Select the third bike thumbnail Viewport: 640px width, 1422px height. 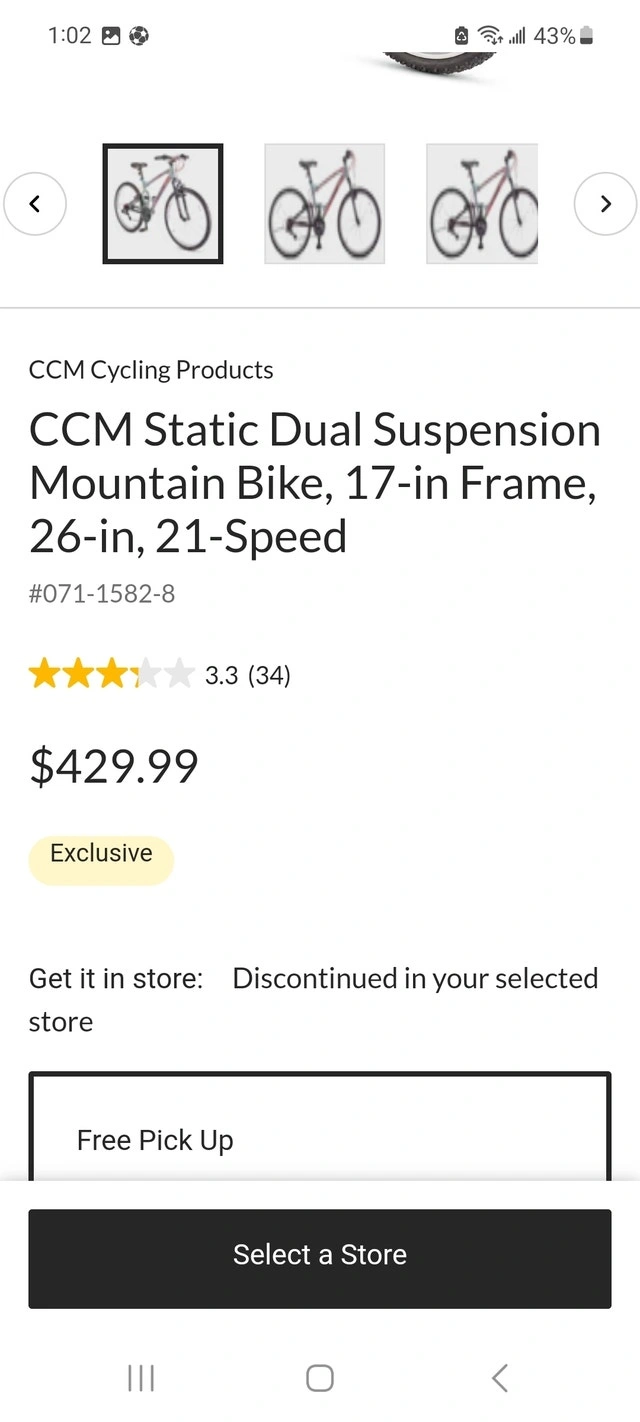coord(482,204)
